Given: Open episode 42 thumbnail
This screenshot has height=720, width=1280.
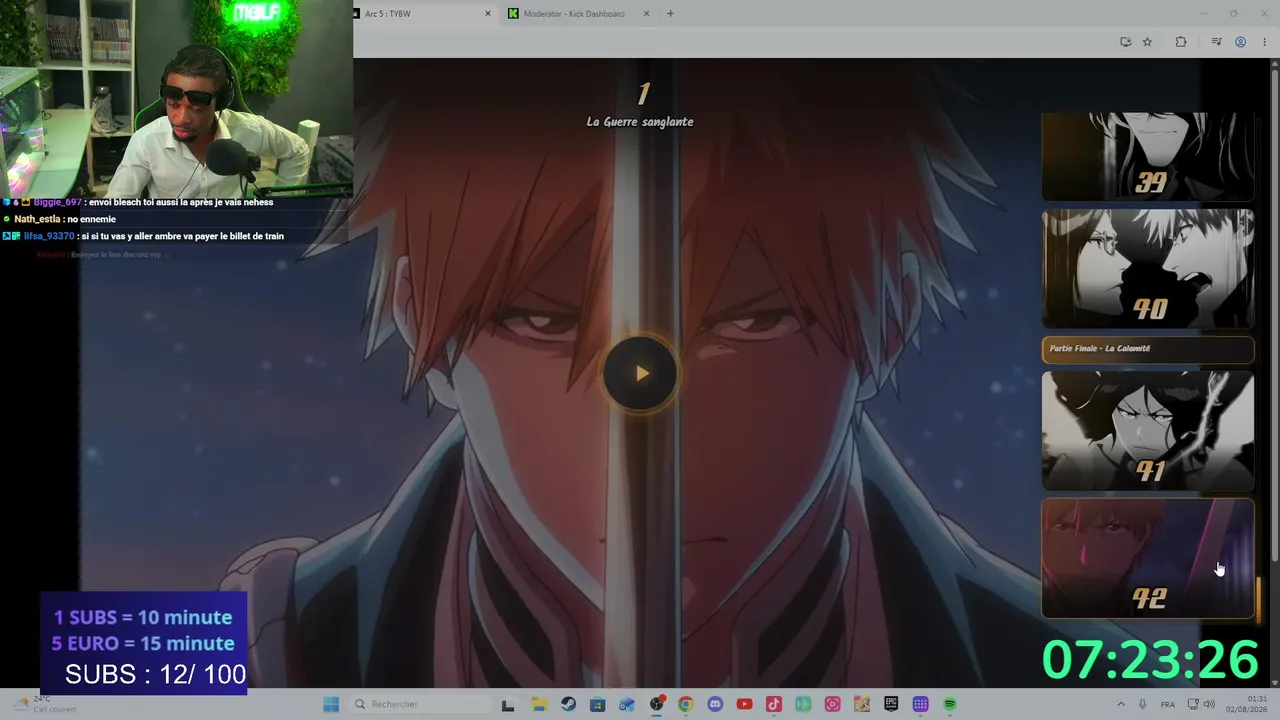Looking at the screenshot, I should [1147, 558].
